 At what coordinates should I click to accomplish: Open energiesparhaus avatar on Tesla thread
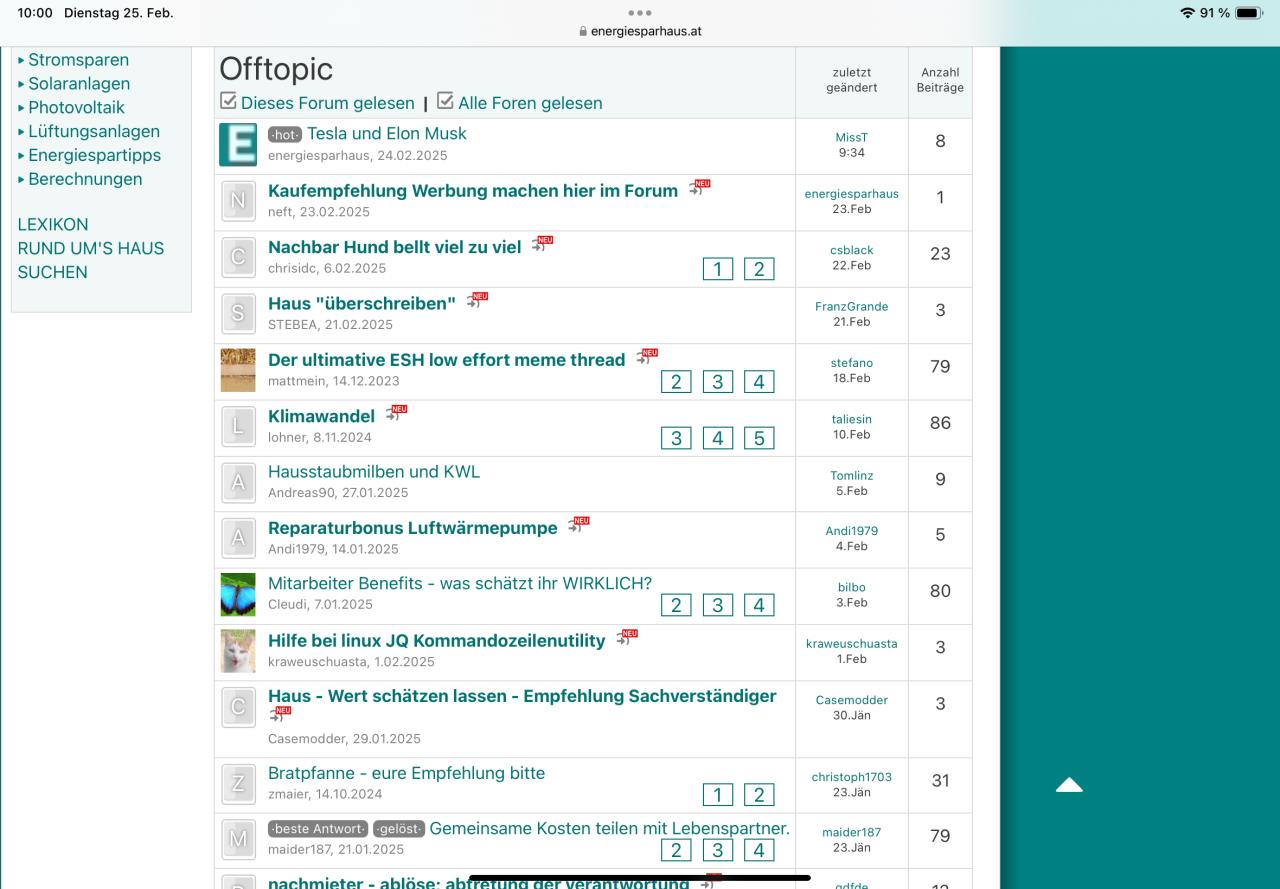[238, 145]
